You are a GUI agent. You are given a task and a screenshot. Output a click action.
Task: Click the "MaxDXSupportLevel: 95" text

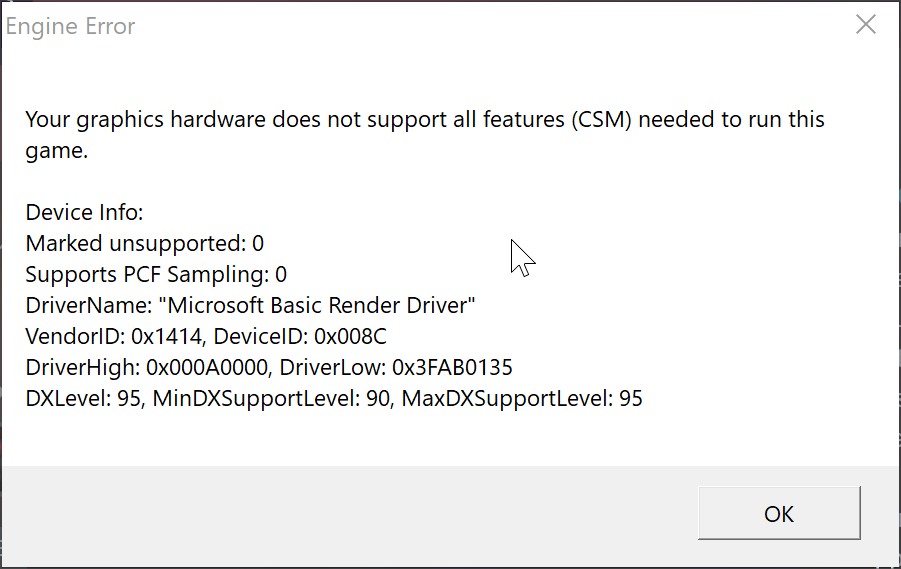pos(522,398)
